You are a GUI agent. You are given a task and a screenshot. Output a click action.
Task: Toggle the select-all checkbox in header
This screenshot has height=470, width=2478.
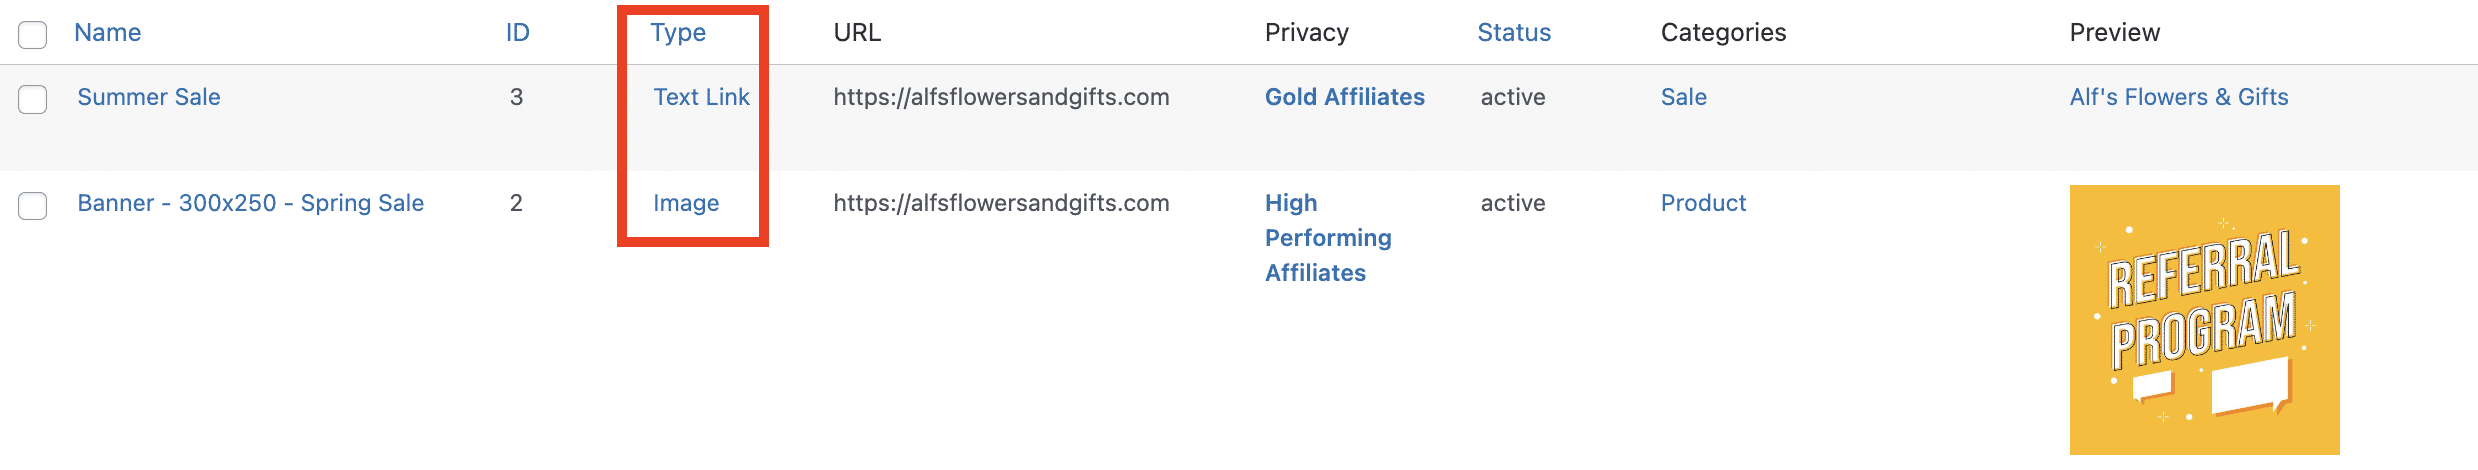(33, 34)
